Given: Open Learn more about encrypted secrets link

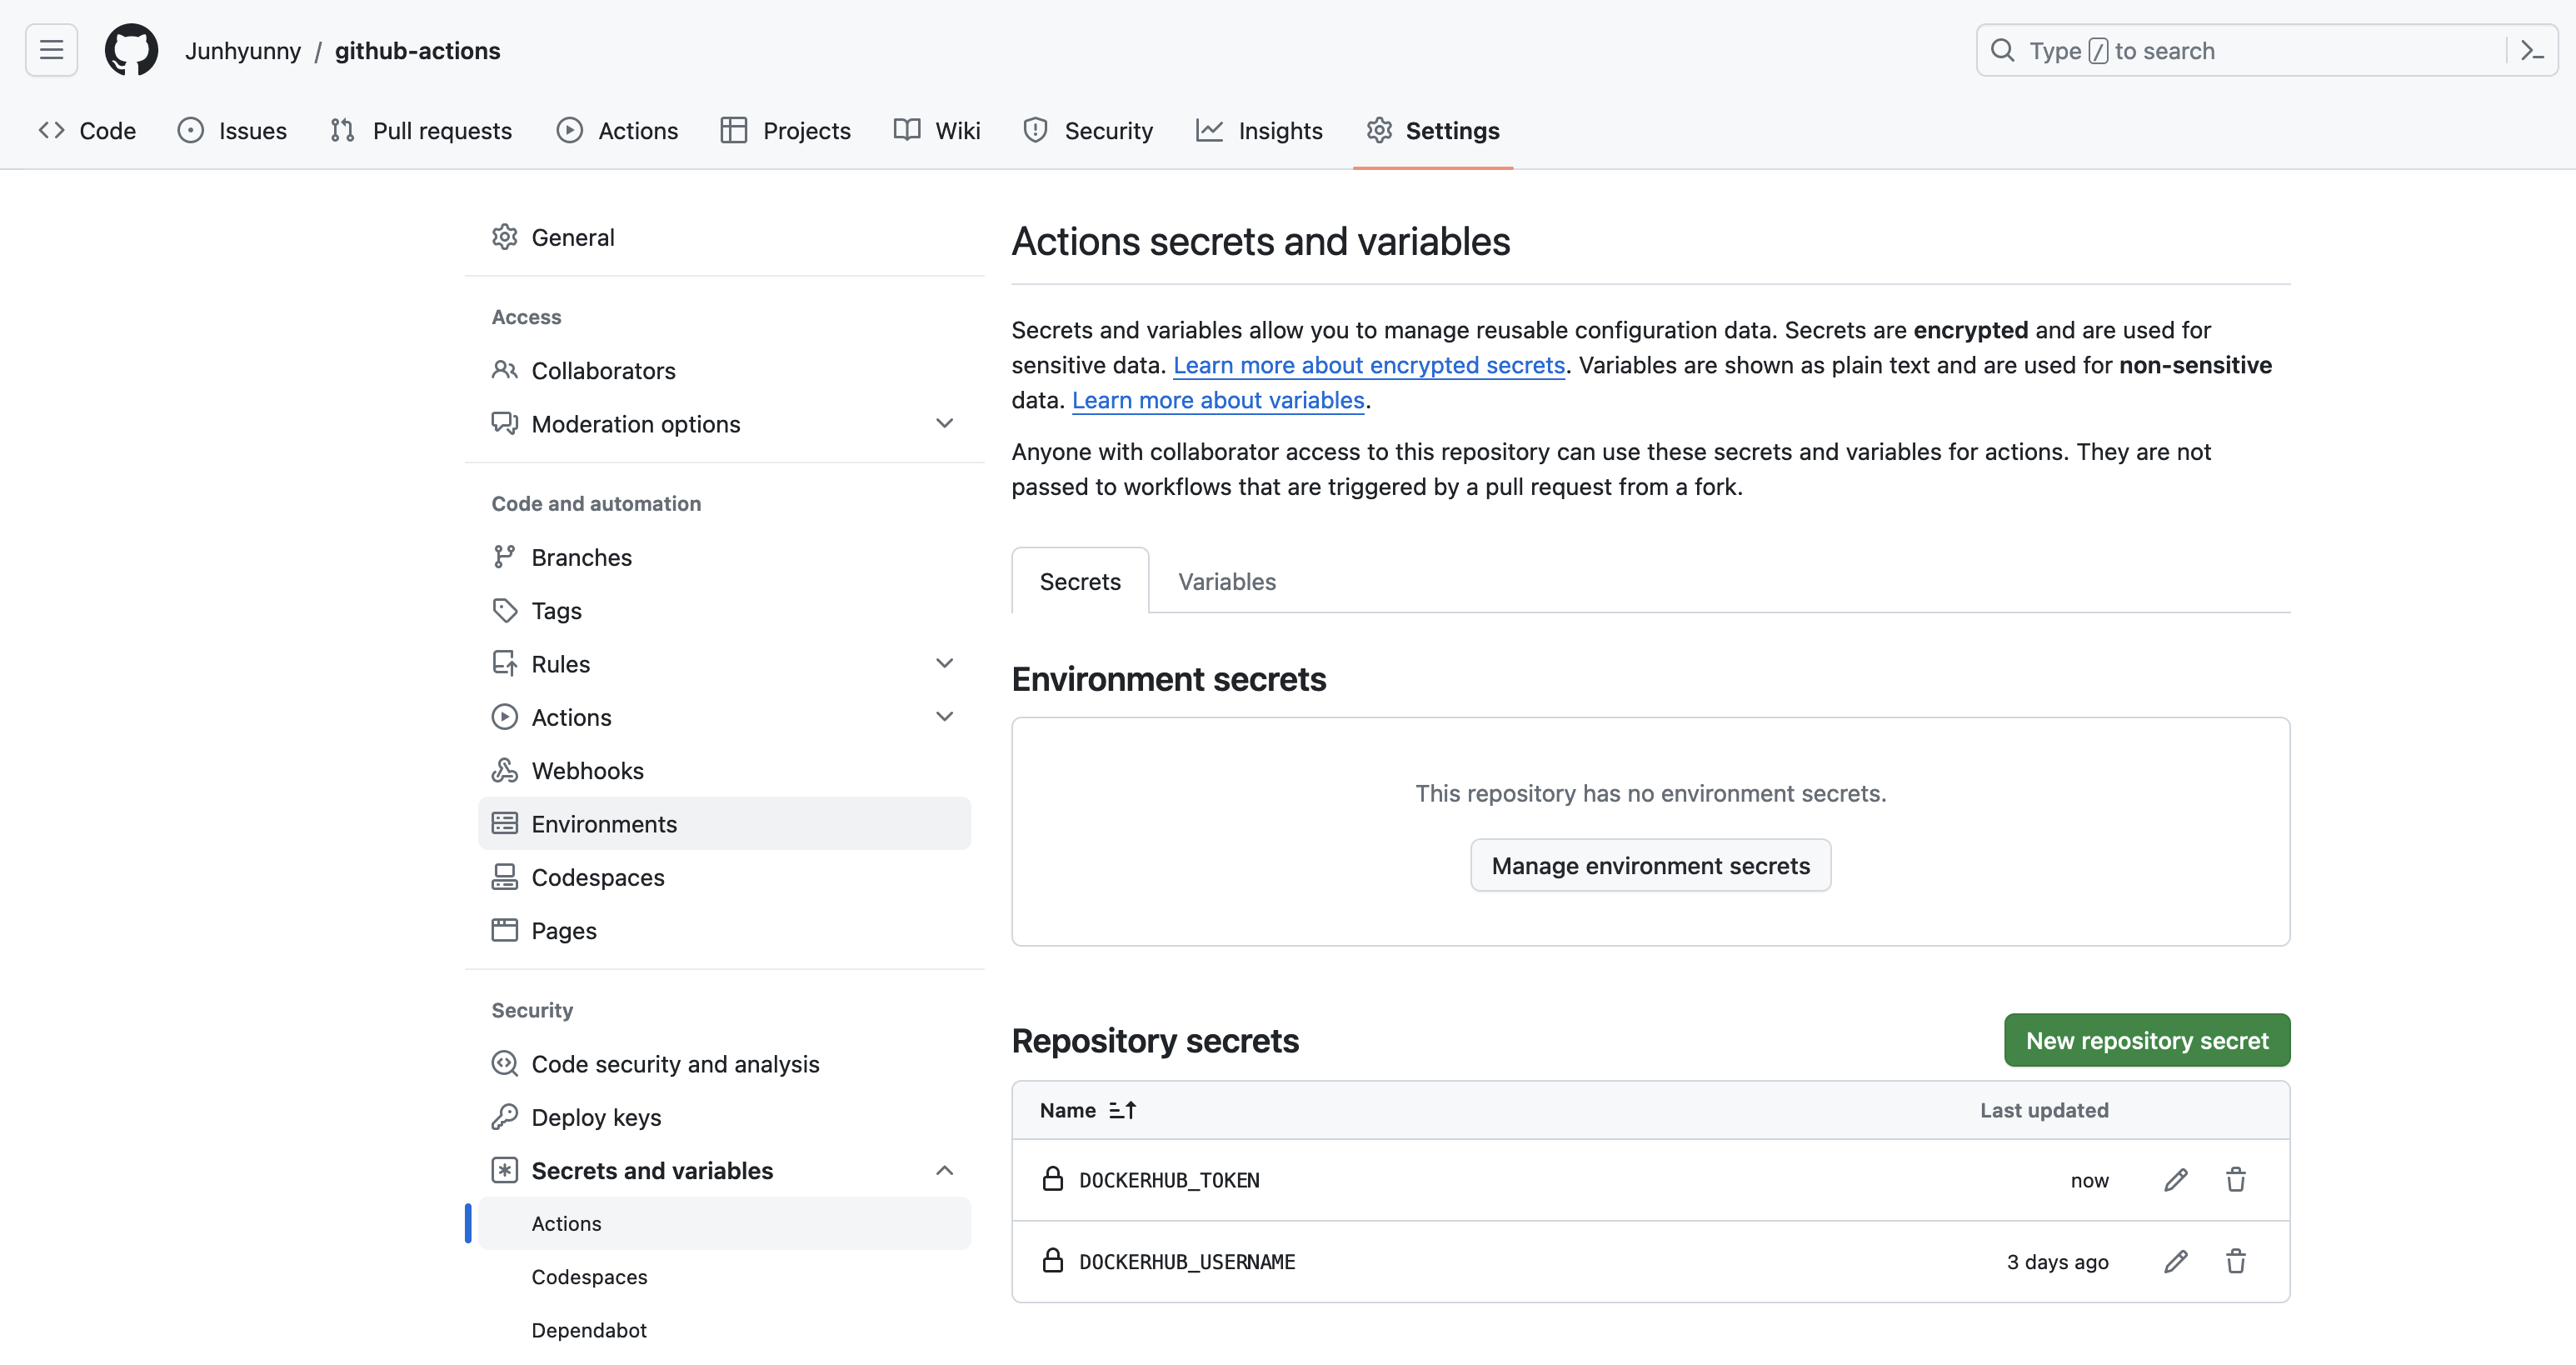Looking at the screenshot, I should (x=1368, y=366).
